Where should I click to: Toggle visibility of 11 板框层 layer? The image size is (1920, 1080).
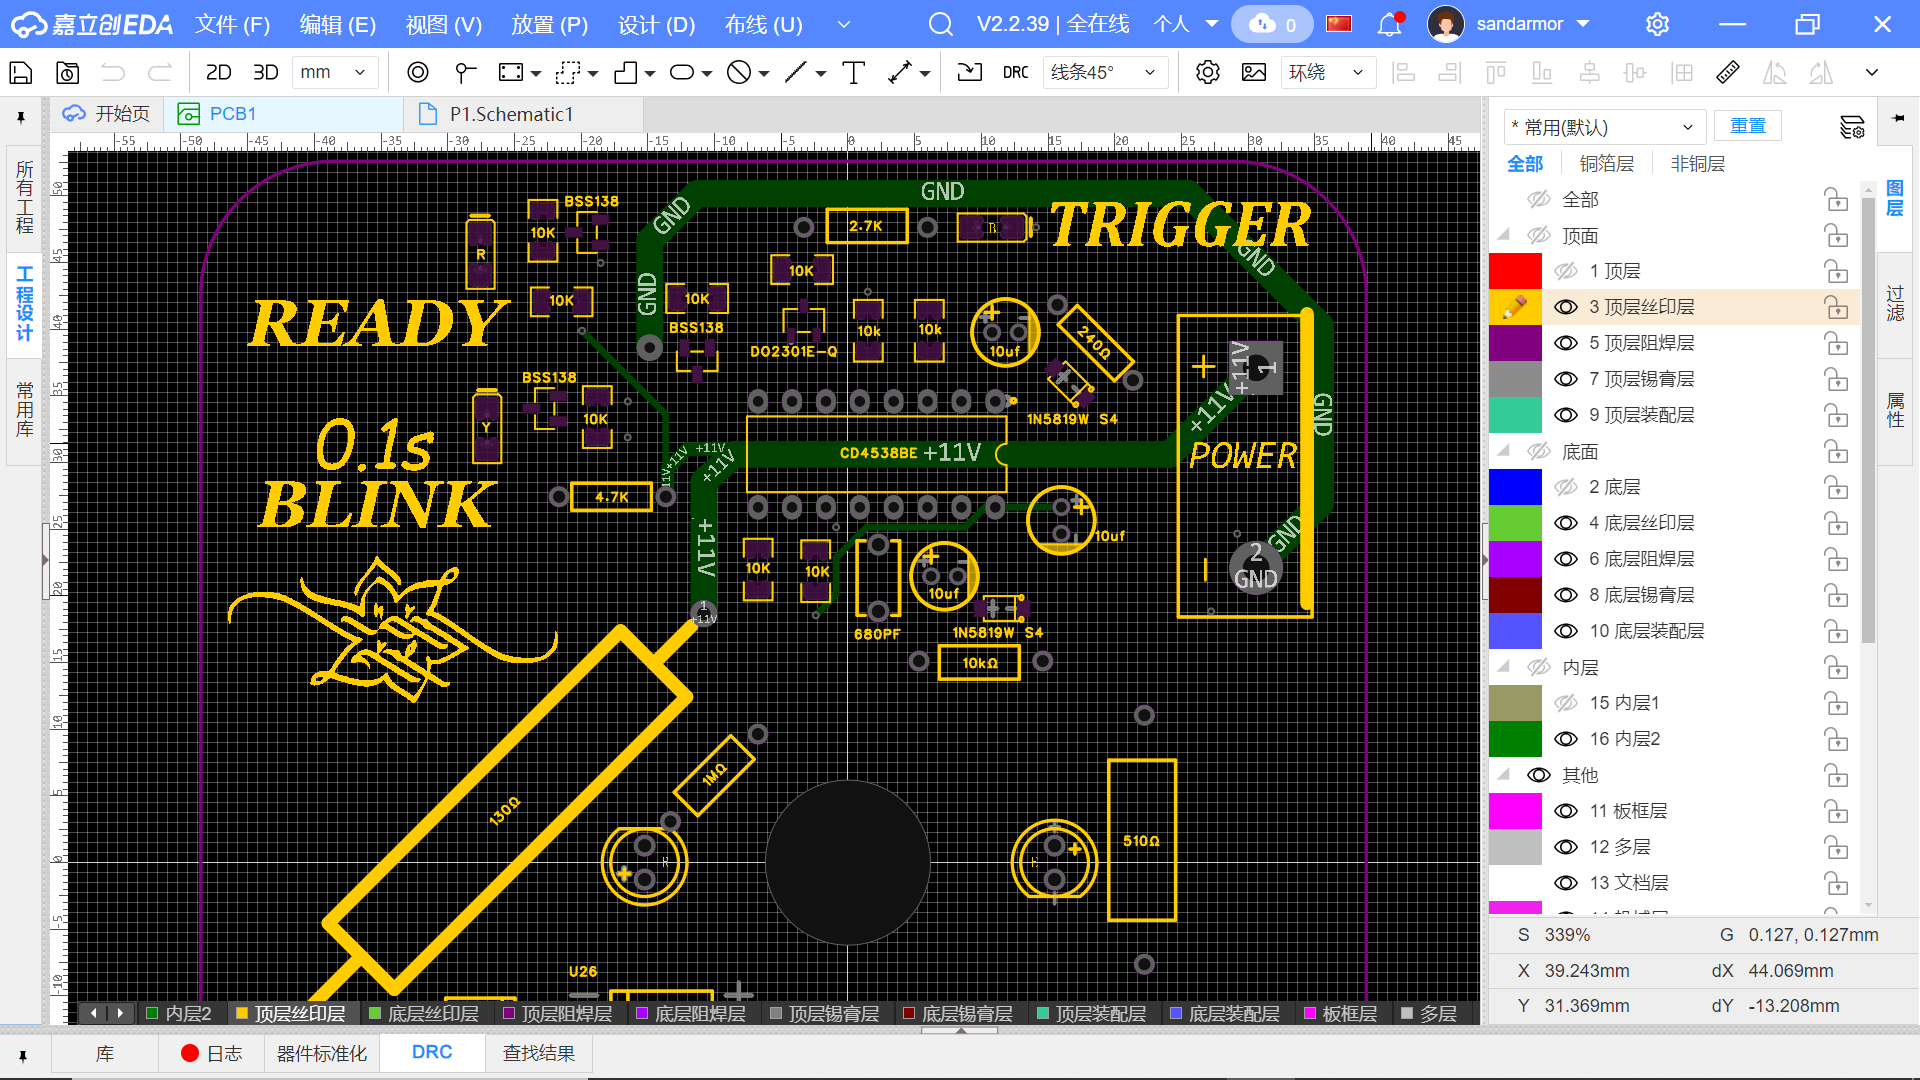click(x=1565, y=811)
